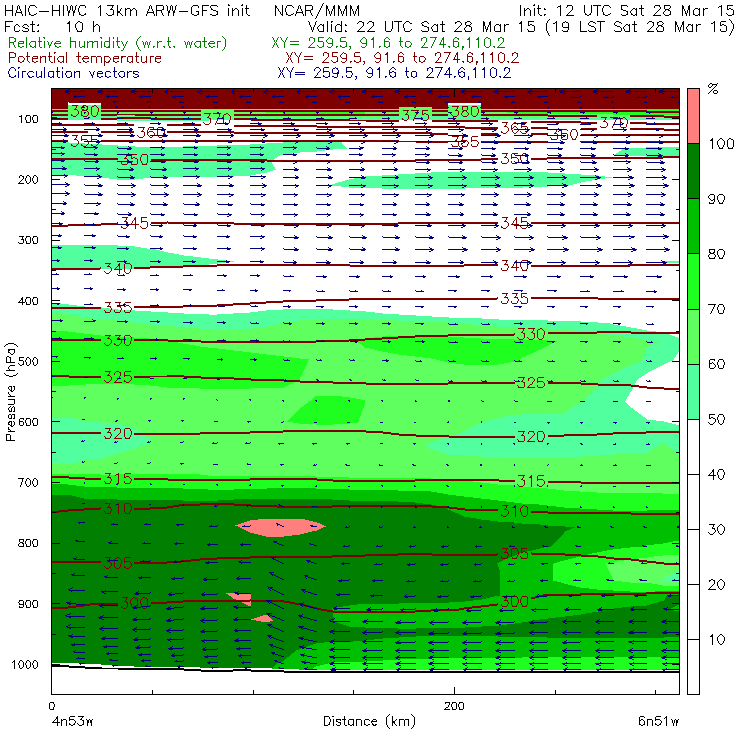Screen dimensions: 740x740
Task: Click the '6n51w' end location label
Action: (x=658, y=722)
